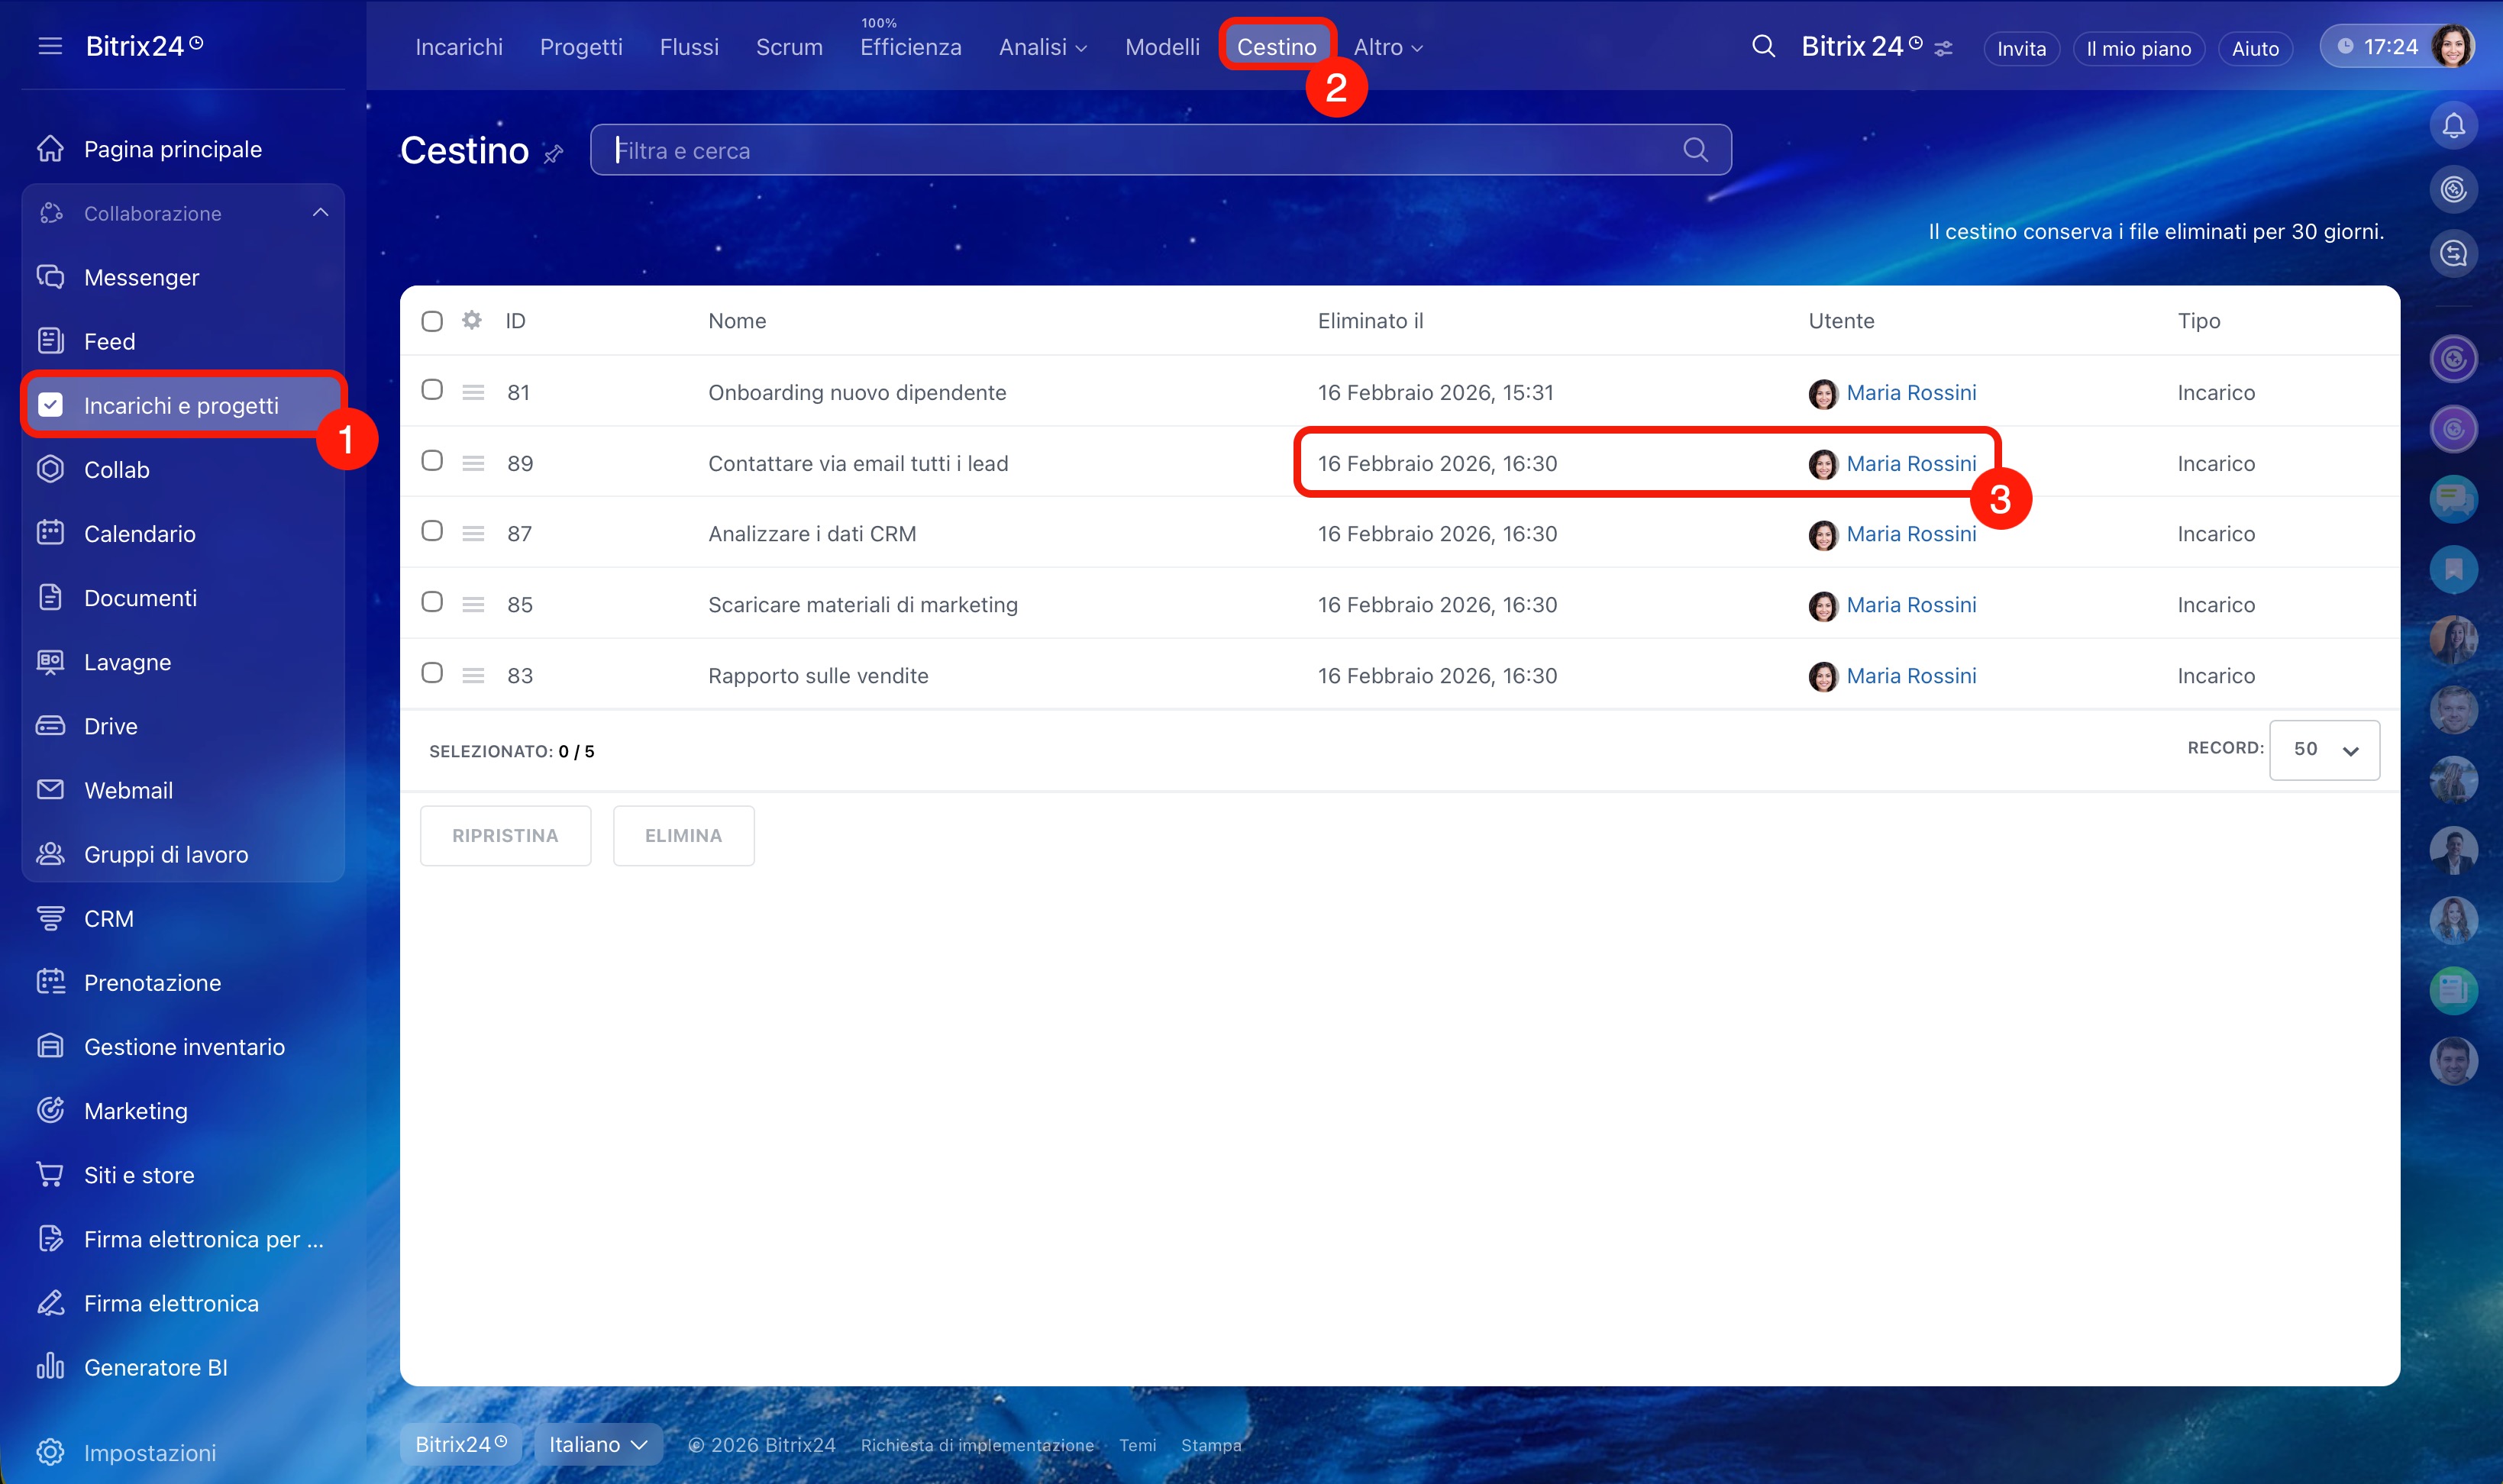Expand the Analisi menu dropdown
2503x1484 pixels.
(1042, 47)
